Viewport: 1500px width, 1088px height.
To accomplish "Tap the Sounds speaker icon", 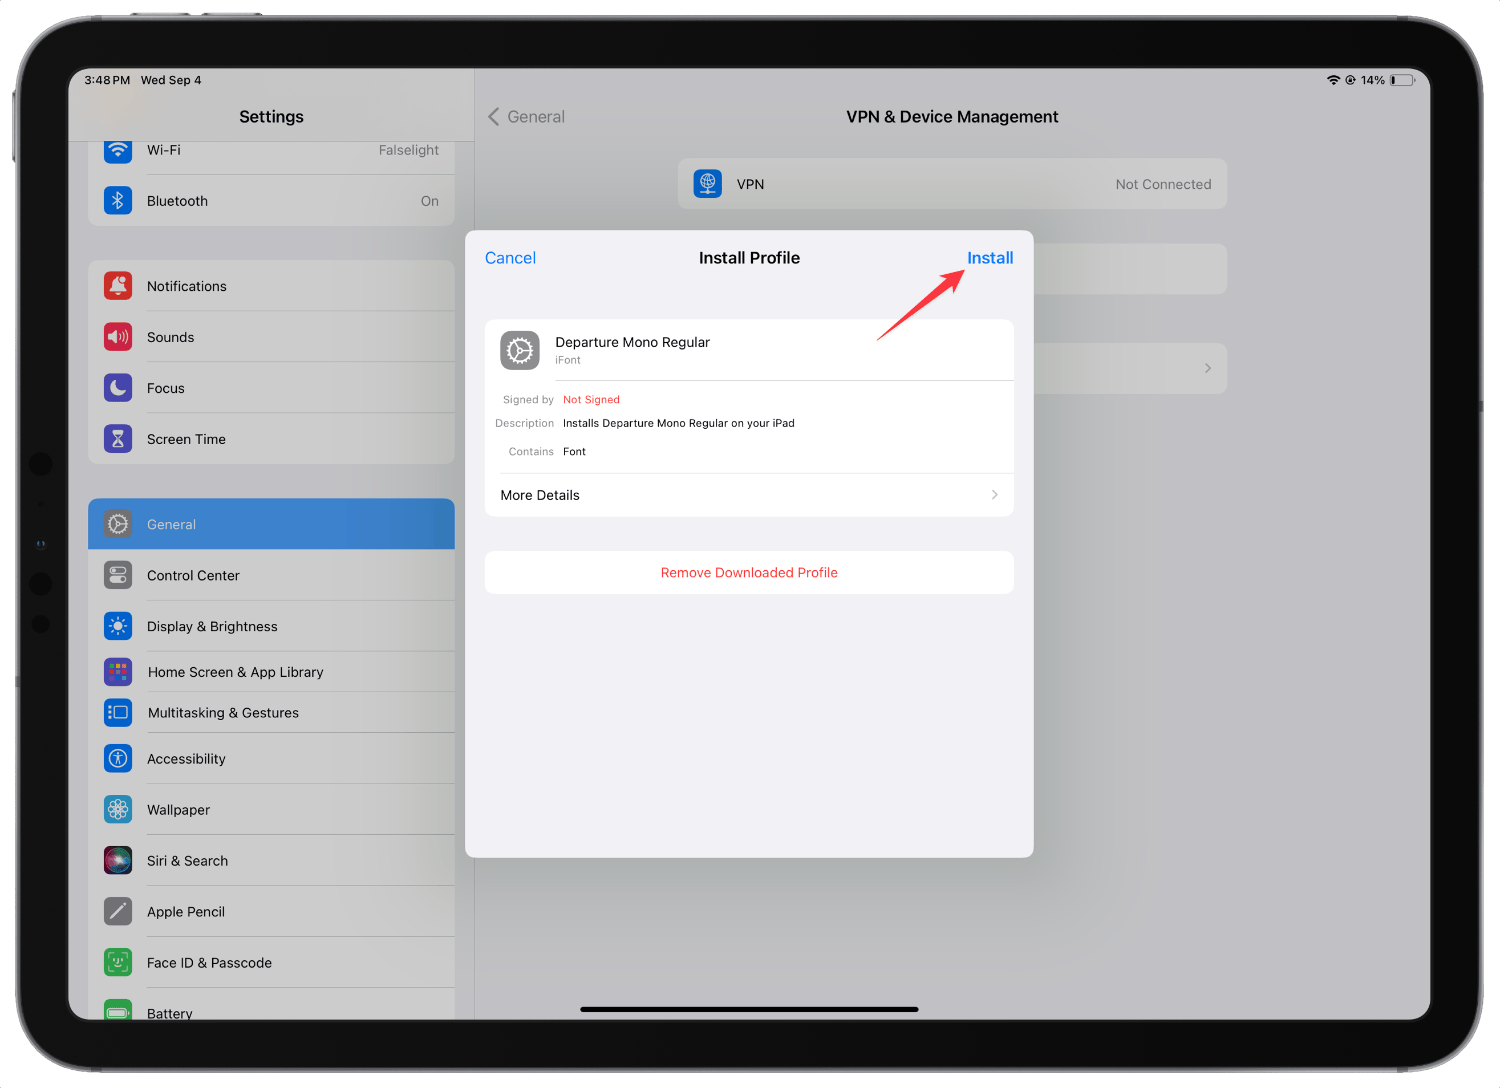I will click(x=118, y=337).
